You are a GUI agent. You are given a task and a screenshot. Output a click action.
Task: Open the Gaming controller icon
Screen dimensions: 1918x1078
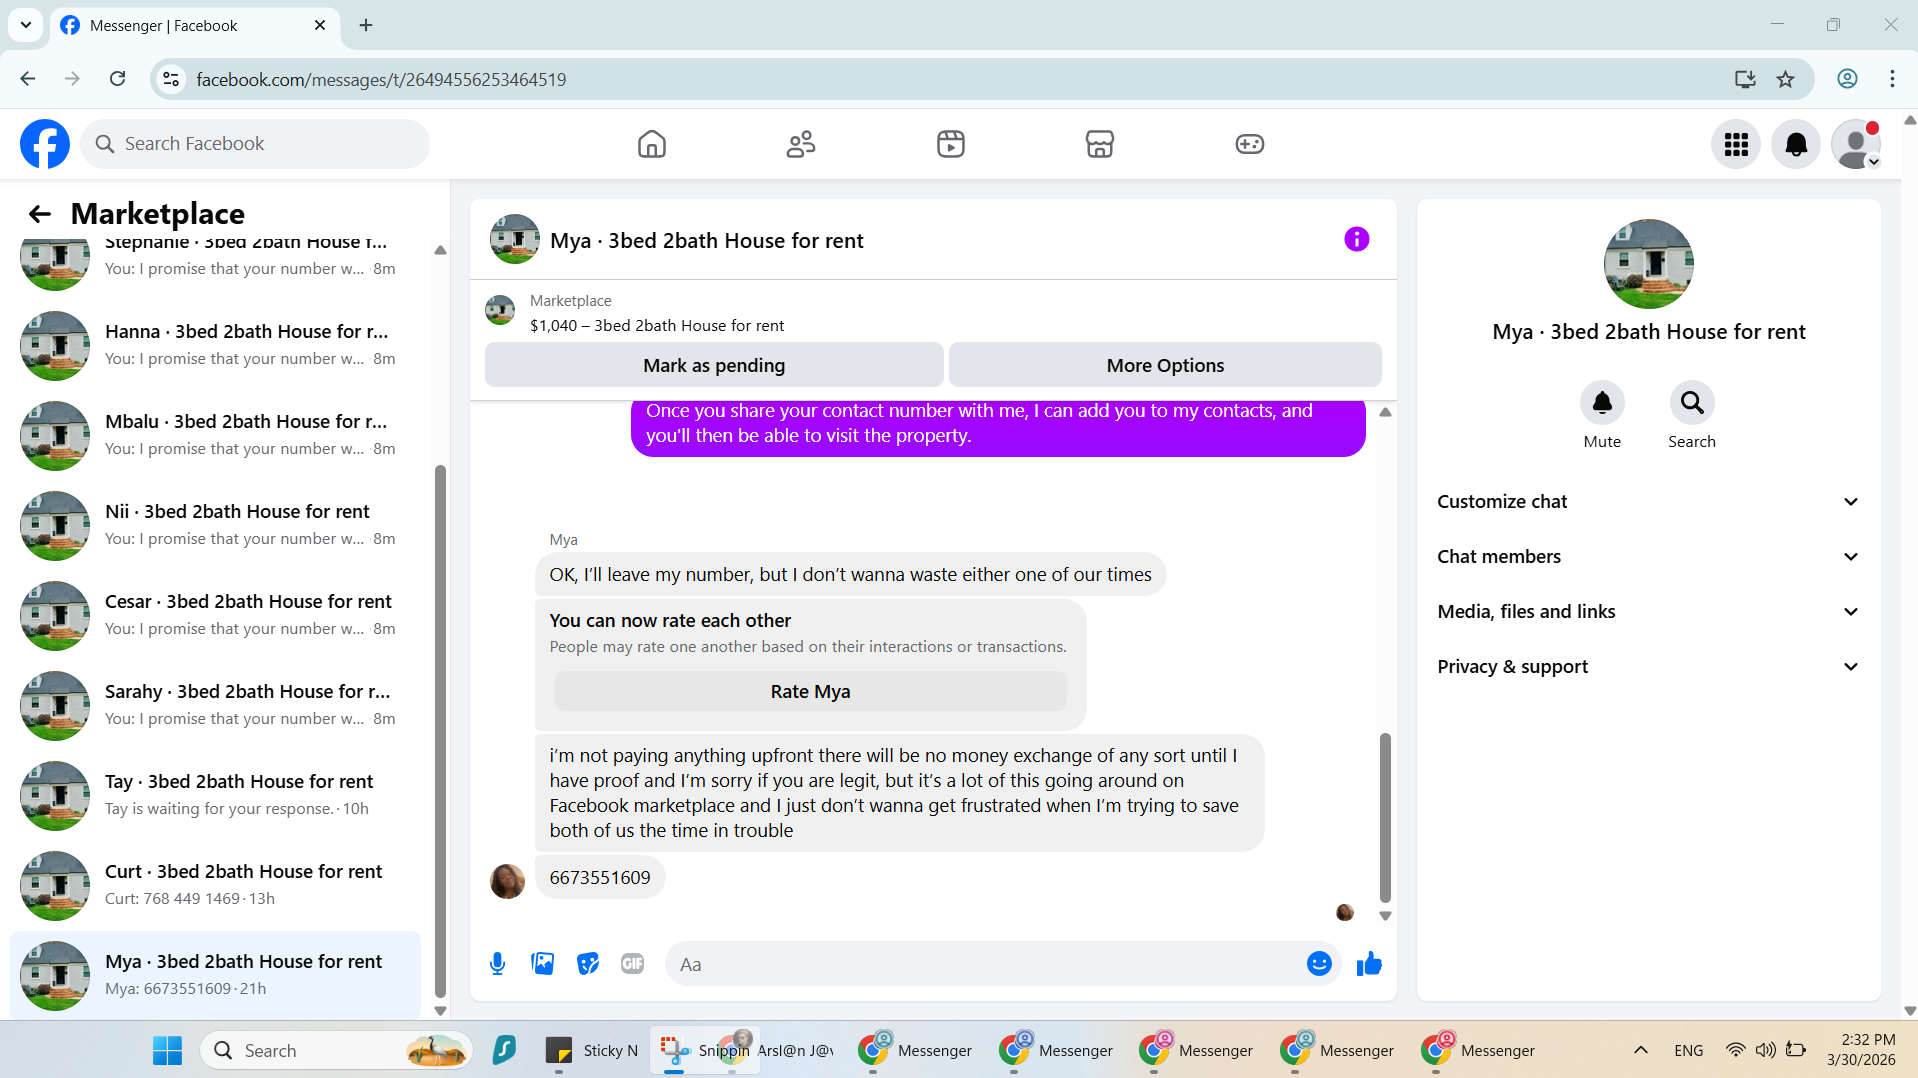1249,144
